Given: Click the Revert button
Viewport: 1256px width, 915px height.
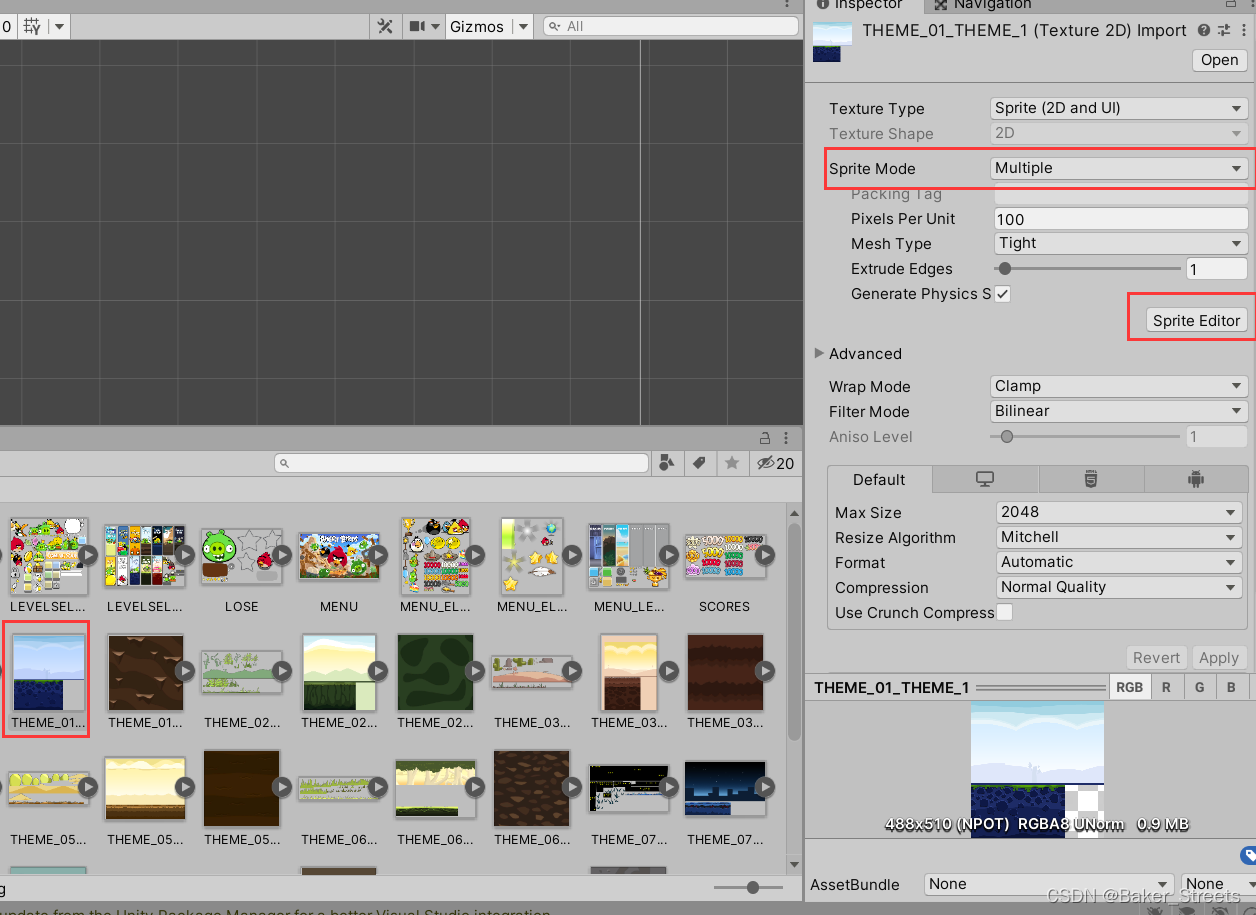Looking at the screenshot, I should pyautogui.click(x=1156, y=657).
